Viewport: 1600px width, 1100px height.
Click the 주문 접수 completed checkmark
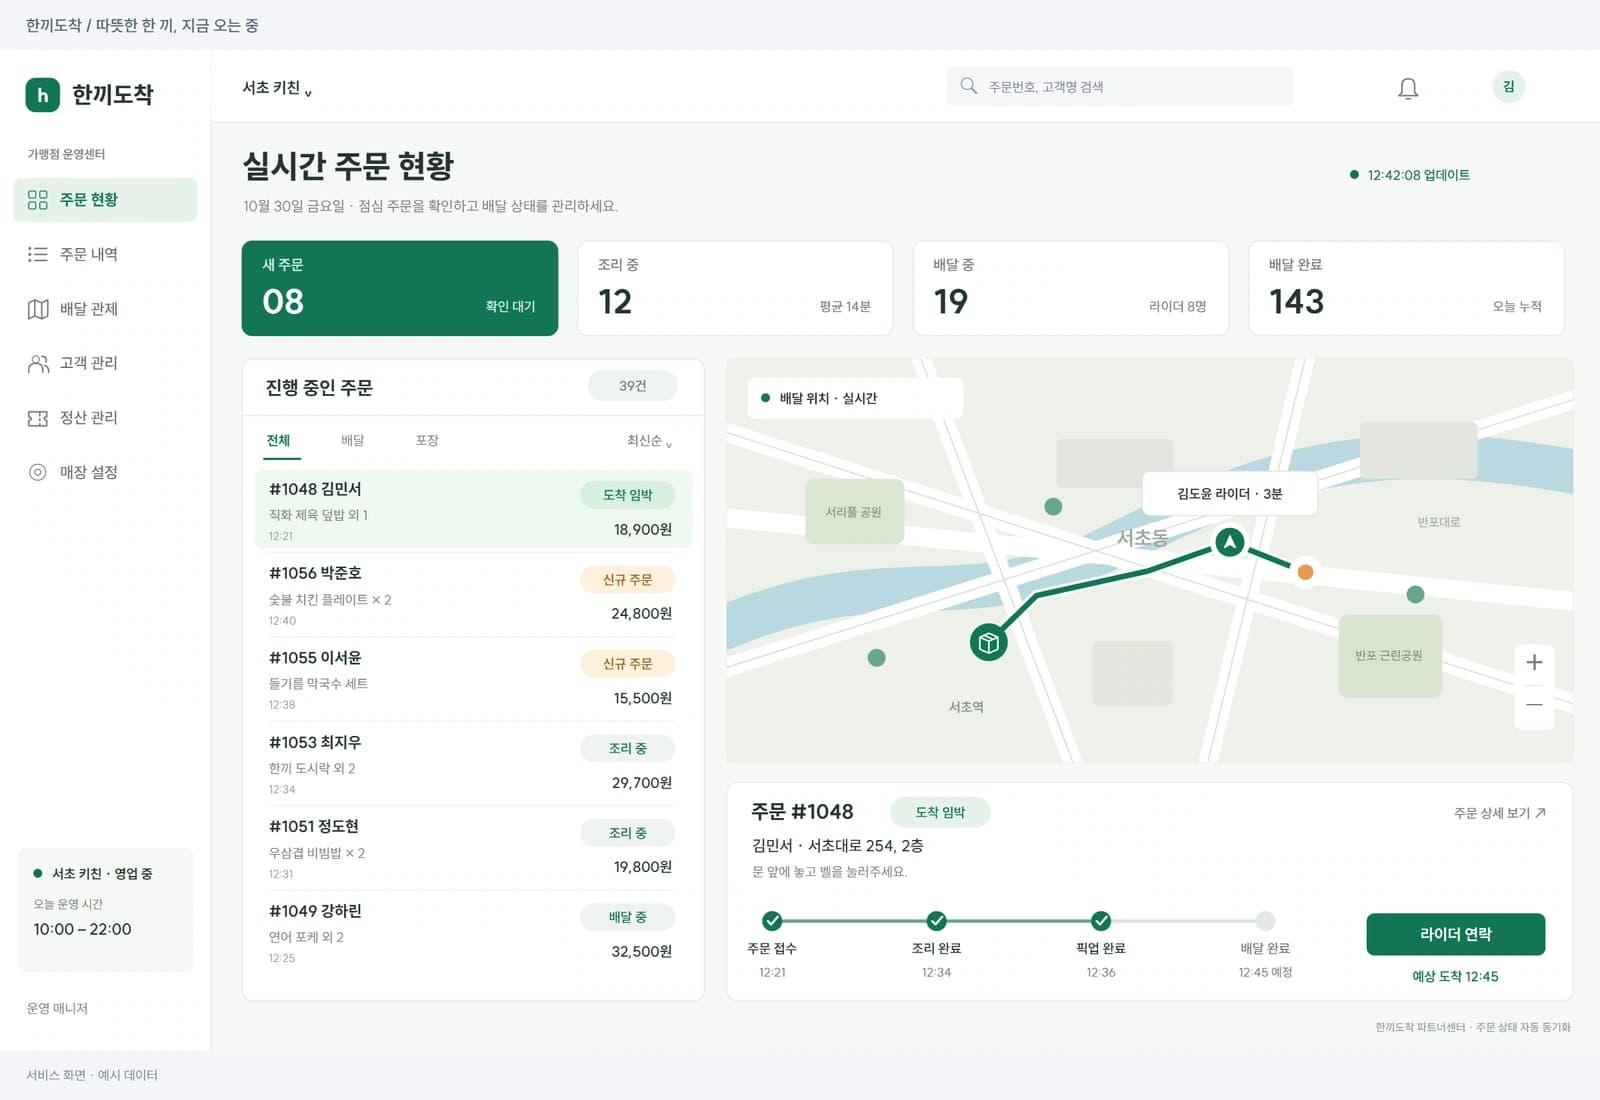point(772,920)
